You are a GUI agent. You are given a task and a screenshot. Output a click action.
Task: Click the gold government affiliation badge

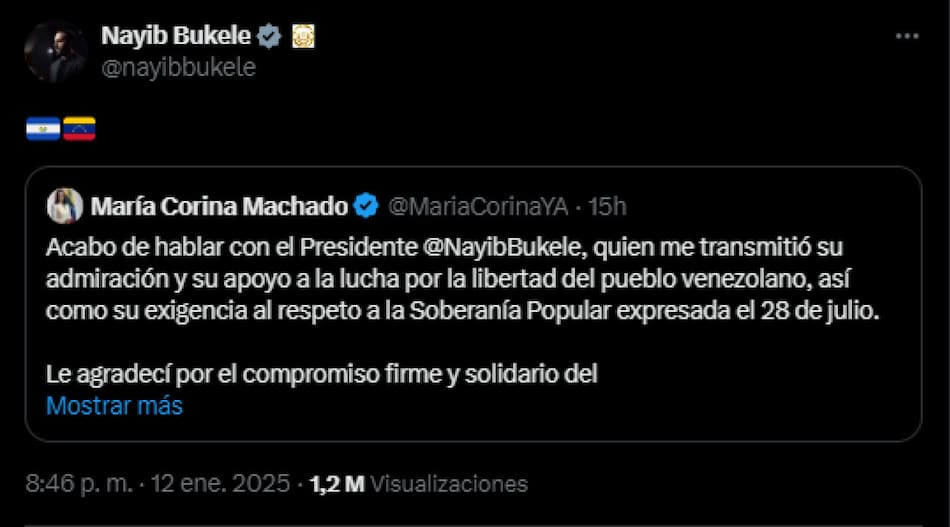[x=303, y=37]
